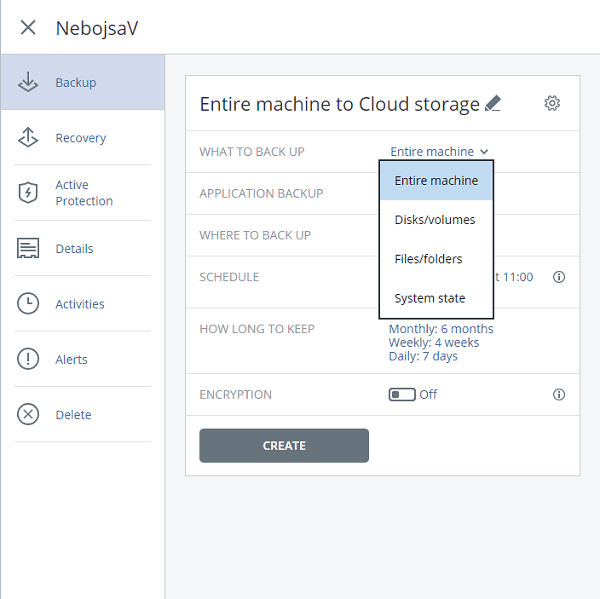Choose Entire machine from the dropdown list
This screenshot has width=600, height=599.
click(x=436, y=180)
